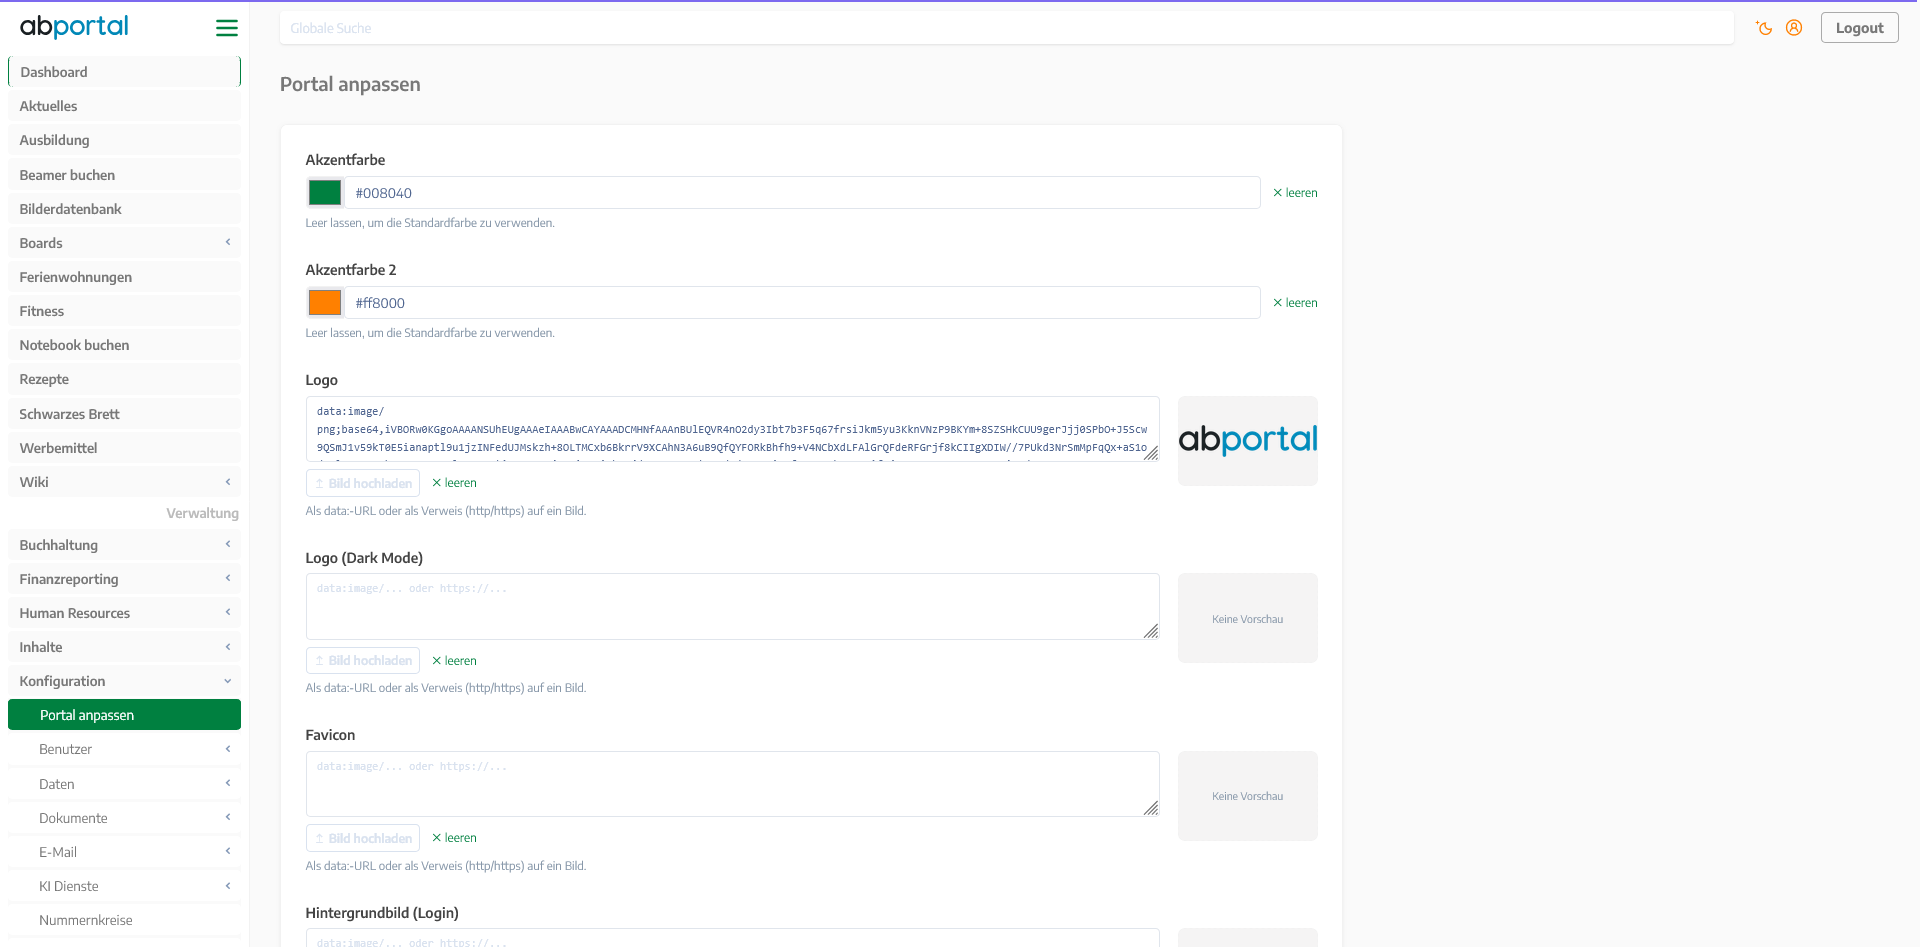Collapse the Konfiguration menu chevron
This screenshot has height=947, width=1920.
point(228,681)
